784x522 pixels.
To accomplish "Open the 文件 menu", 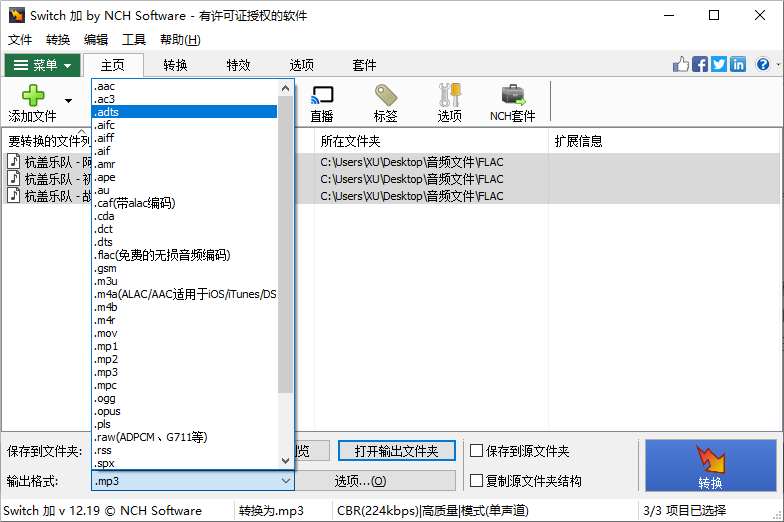I will pos(20,40).
